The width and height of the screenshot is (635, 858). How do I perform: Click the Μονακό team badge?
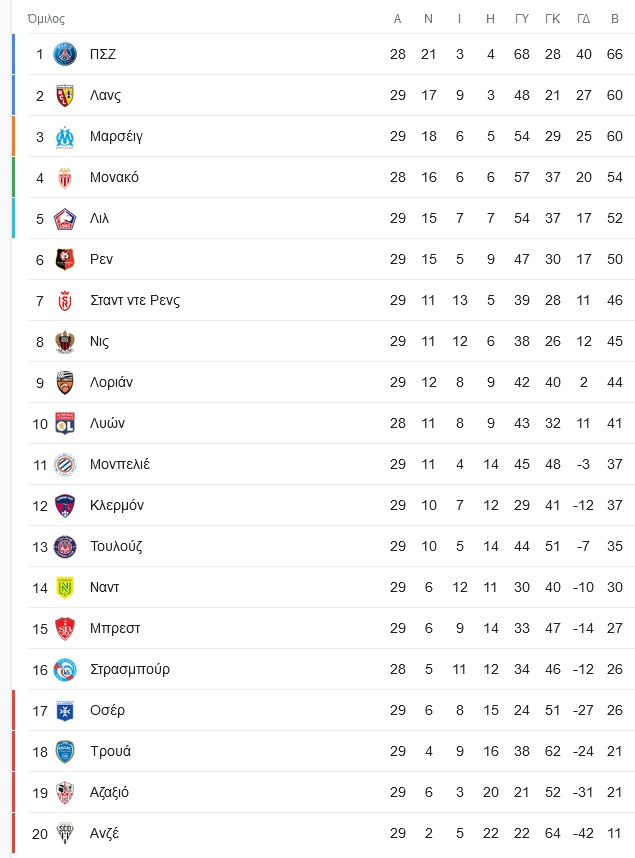point(65,177)
